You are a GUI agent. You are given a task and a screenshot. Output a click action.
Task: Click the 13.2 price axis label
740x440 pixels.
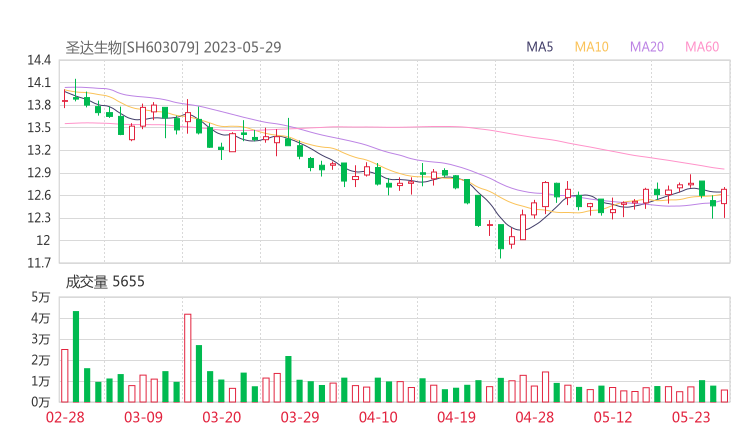(39, 151)
